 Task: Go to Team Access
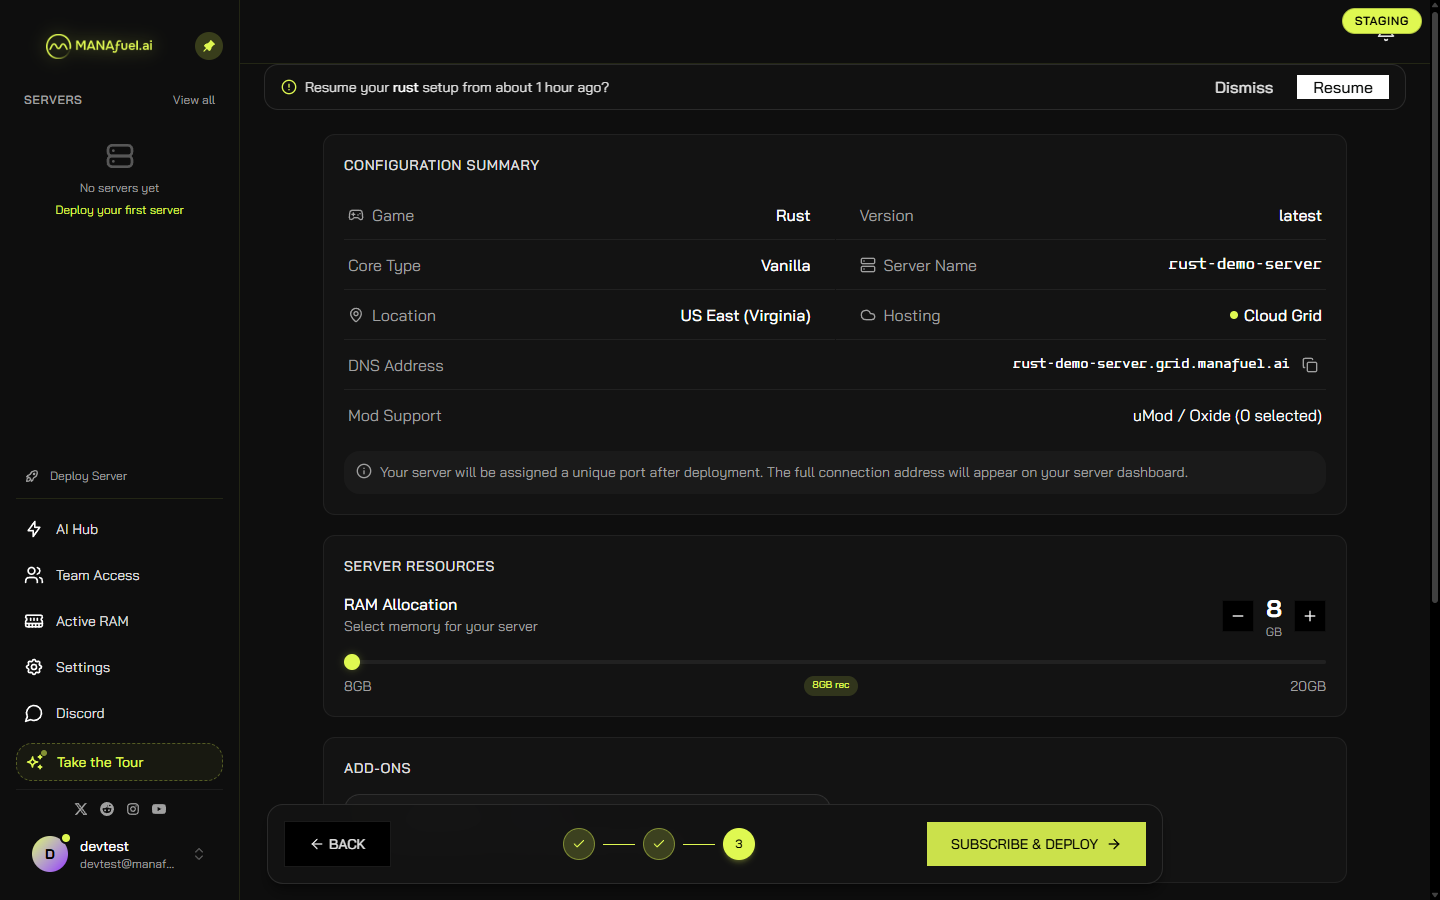tap(119, 575)
